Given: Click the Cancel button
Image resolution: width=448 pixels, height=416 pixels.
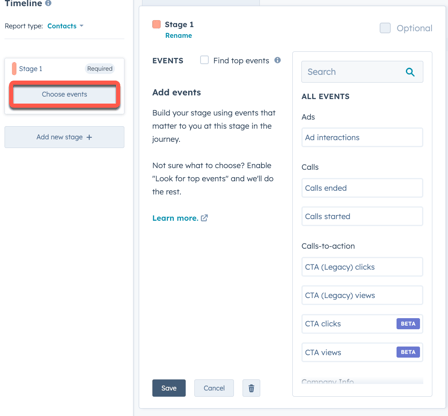Looking at the screenshot, I should tap(214, 388).
